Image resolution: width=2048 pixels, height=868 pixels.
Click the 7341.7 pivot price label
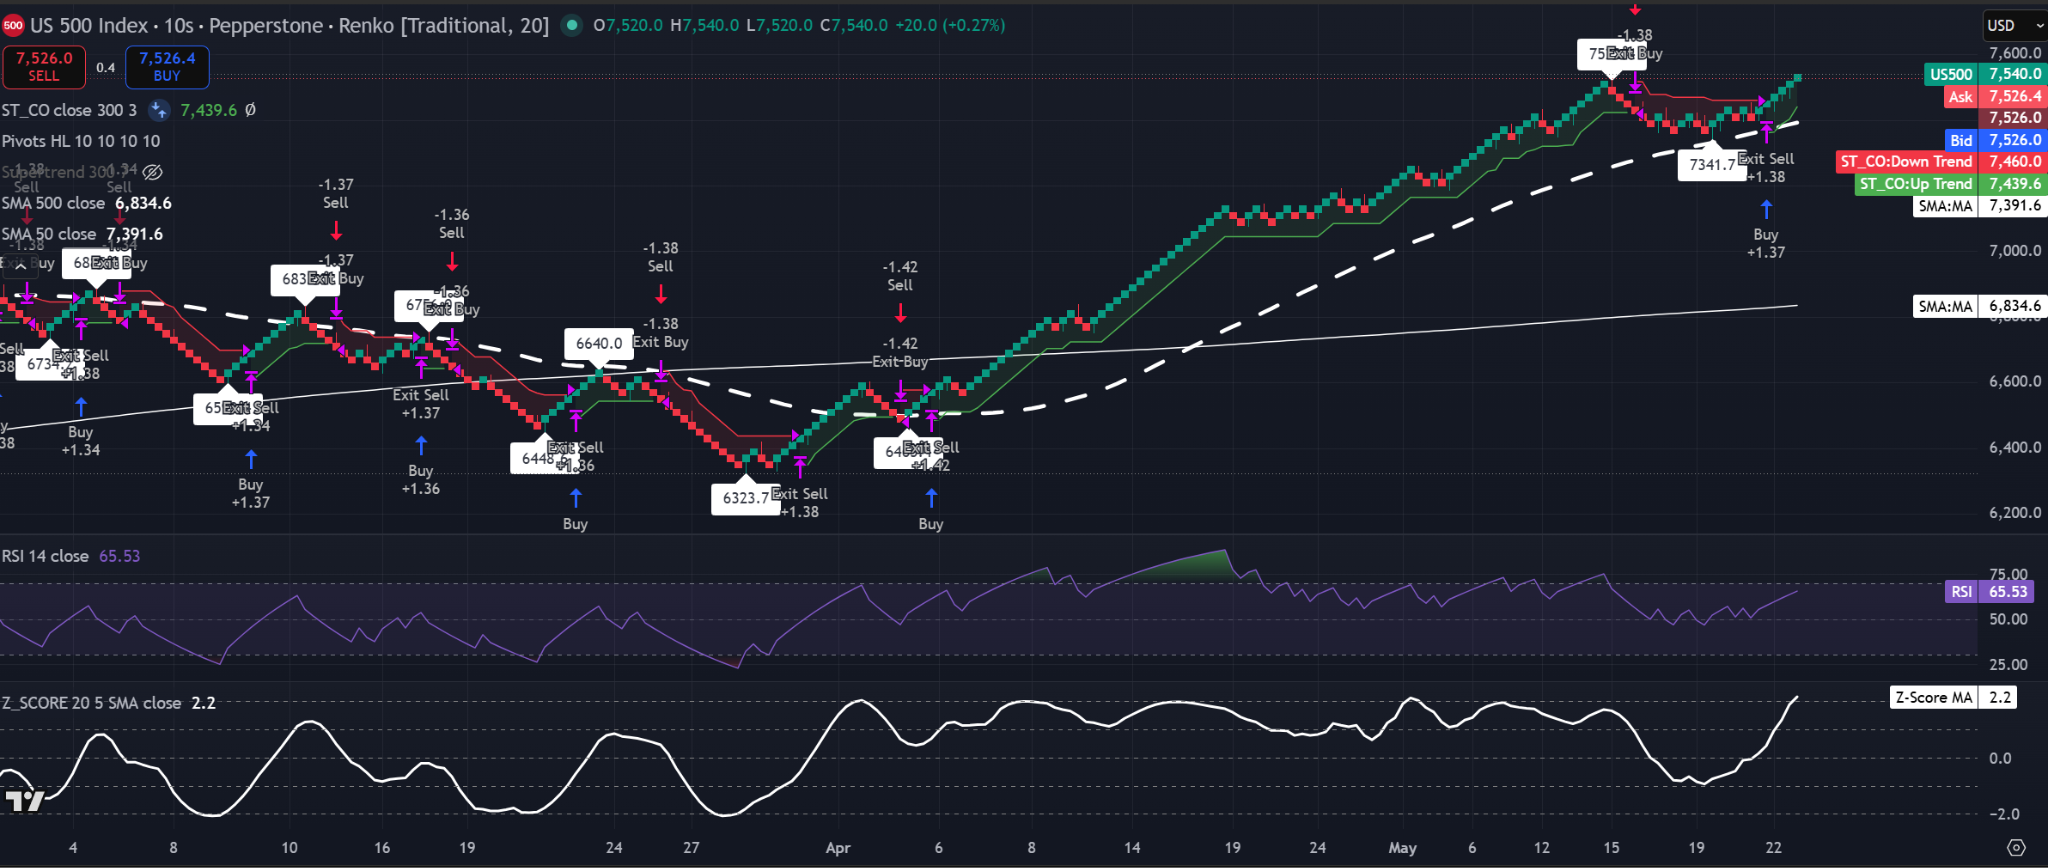click(x=1712, y=164)
